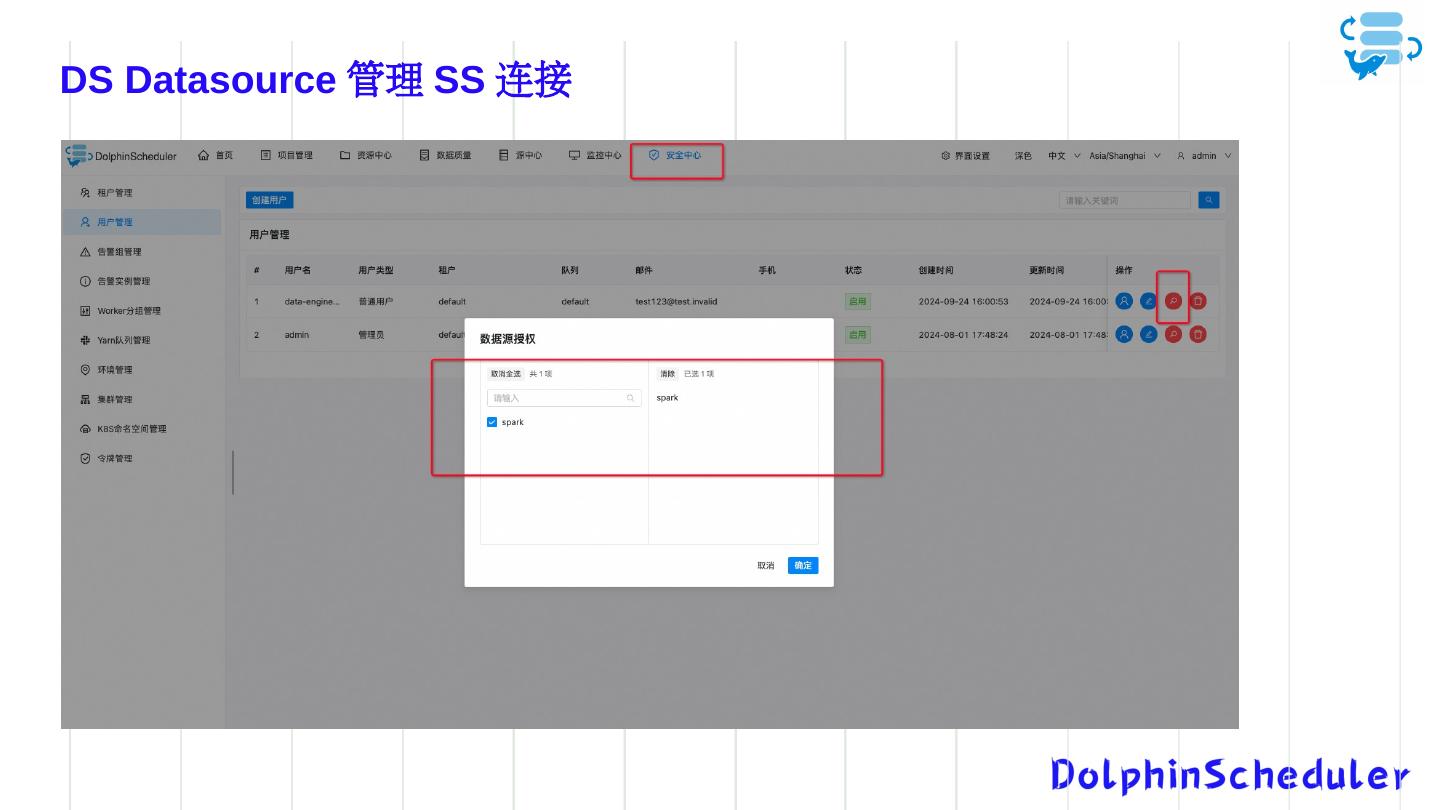Screen dimensions: 1440x810
Task: Open 告警组管理 alarm group management
Action: coord(142,252)
